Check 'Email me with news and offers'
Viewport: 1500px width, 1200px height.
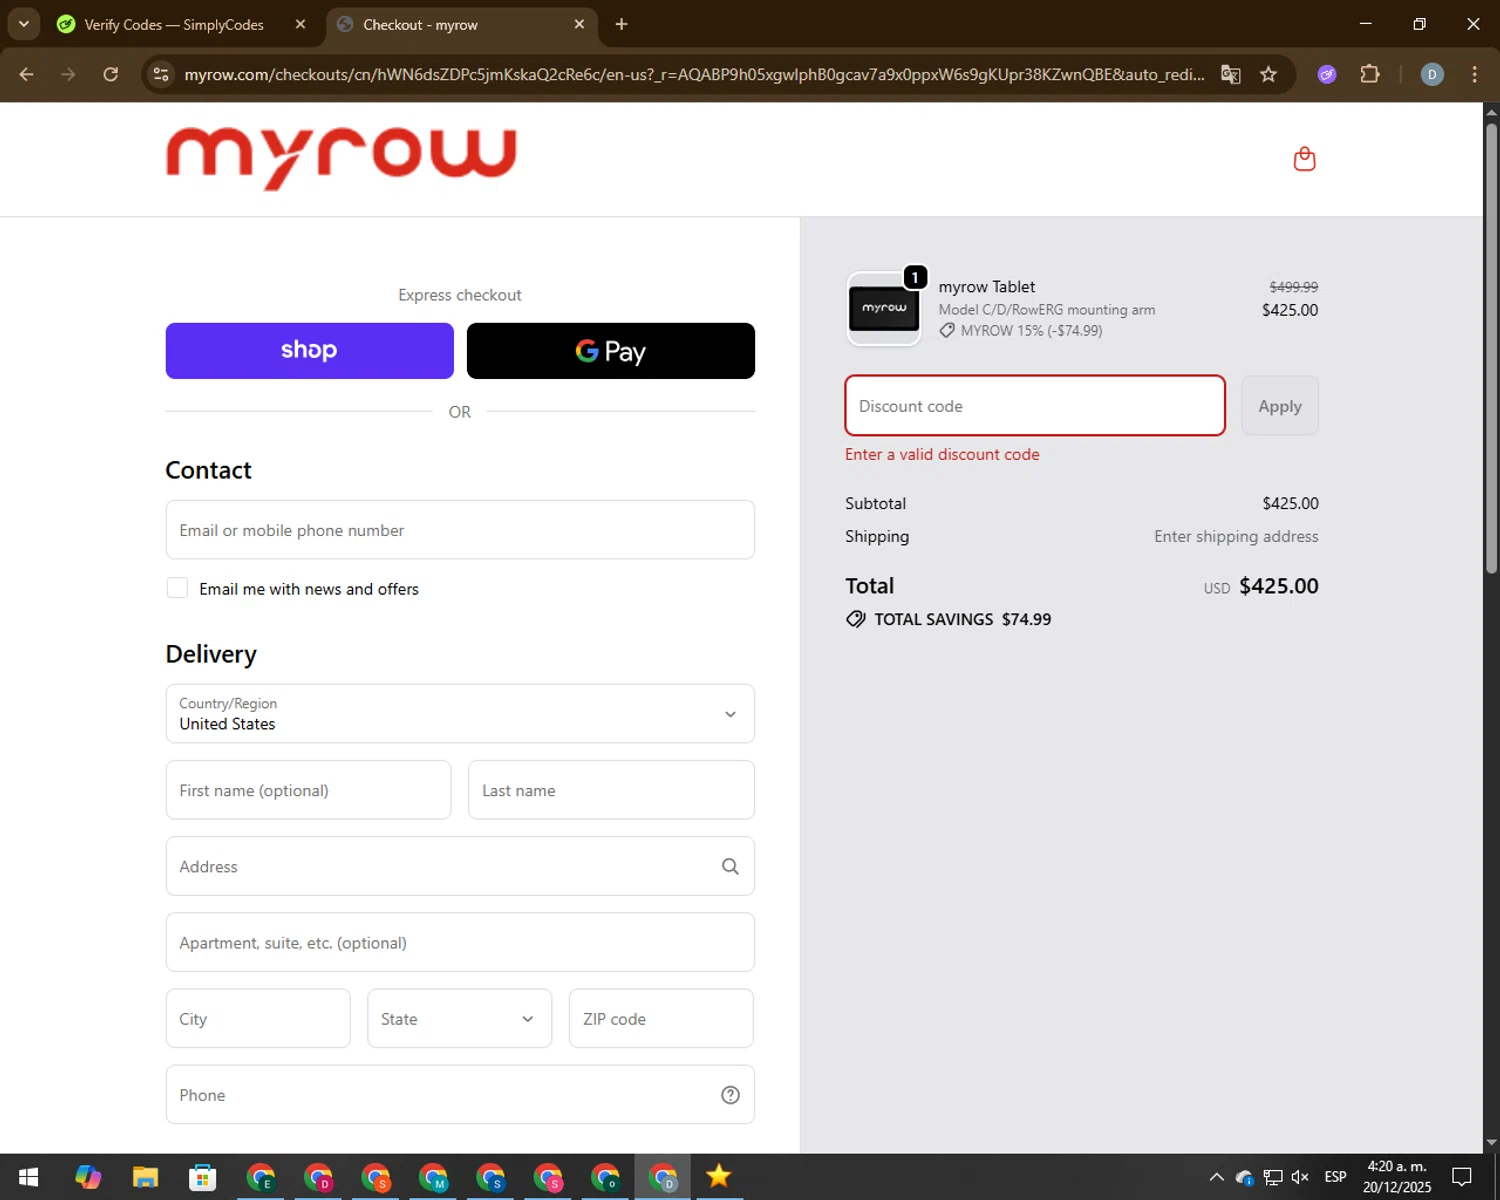tap(177, 588)
